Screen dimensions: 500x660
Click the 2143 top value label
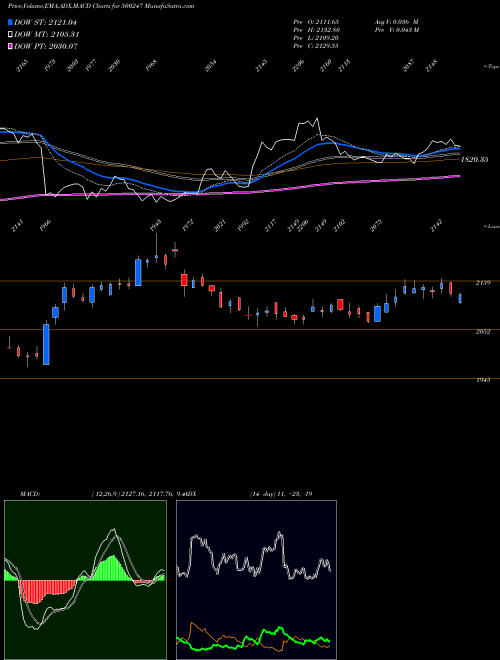click(x=261, y=66)
